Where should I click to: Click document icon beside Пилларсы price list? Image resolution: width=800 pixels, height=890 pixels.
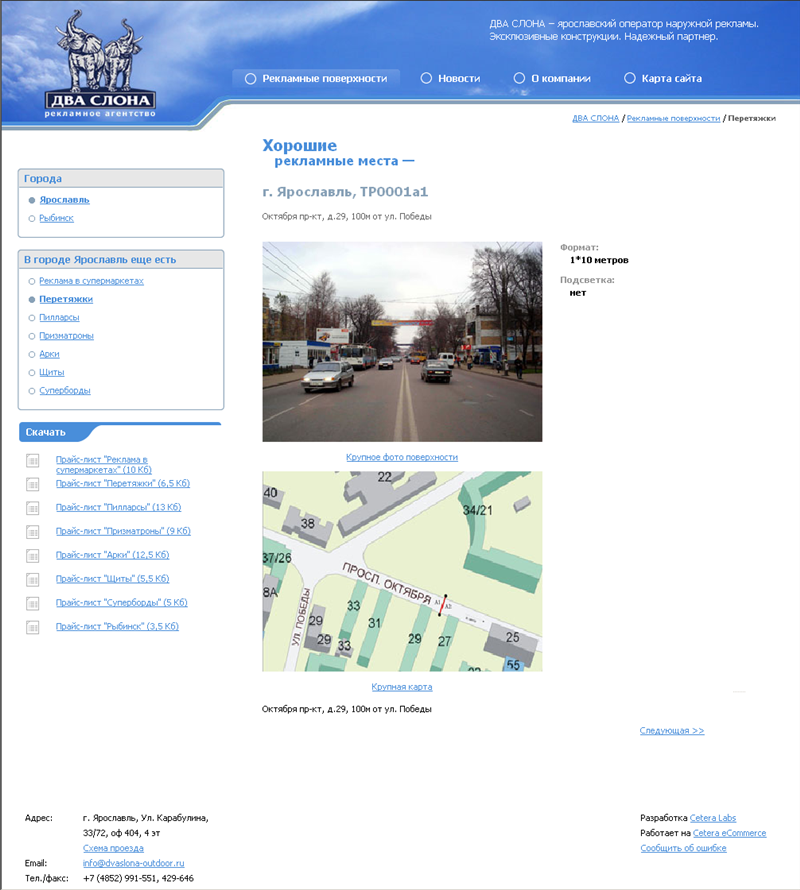pos(33,508)
